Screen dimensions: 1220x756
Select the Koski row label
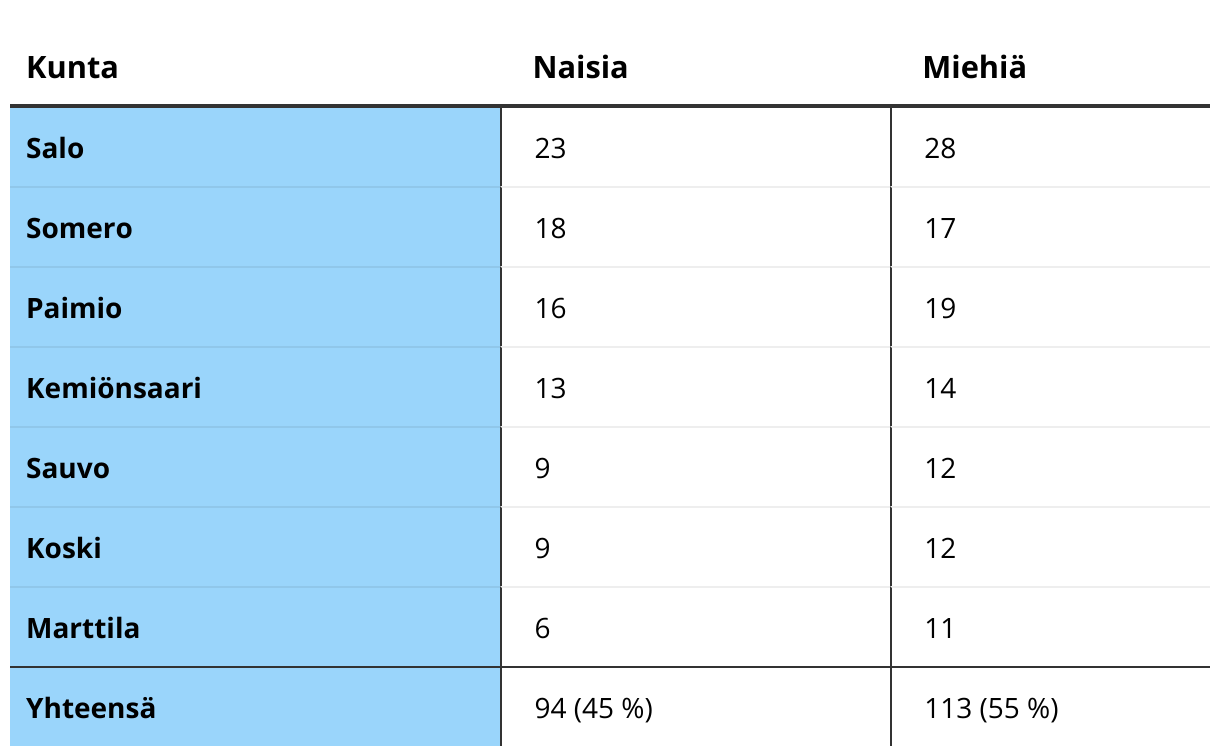[64, 548]
